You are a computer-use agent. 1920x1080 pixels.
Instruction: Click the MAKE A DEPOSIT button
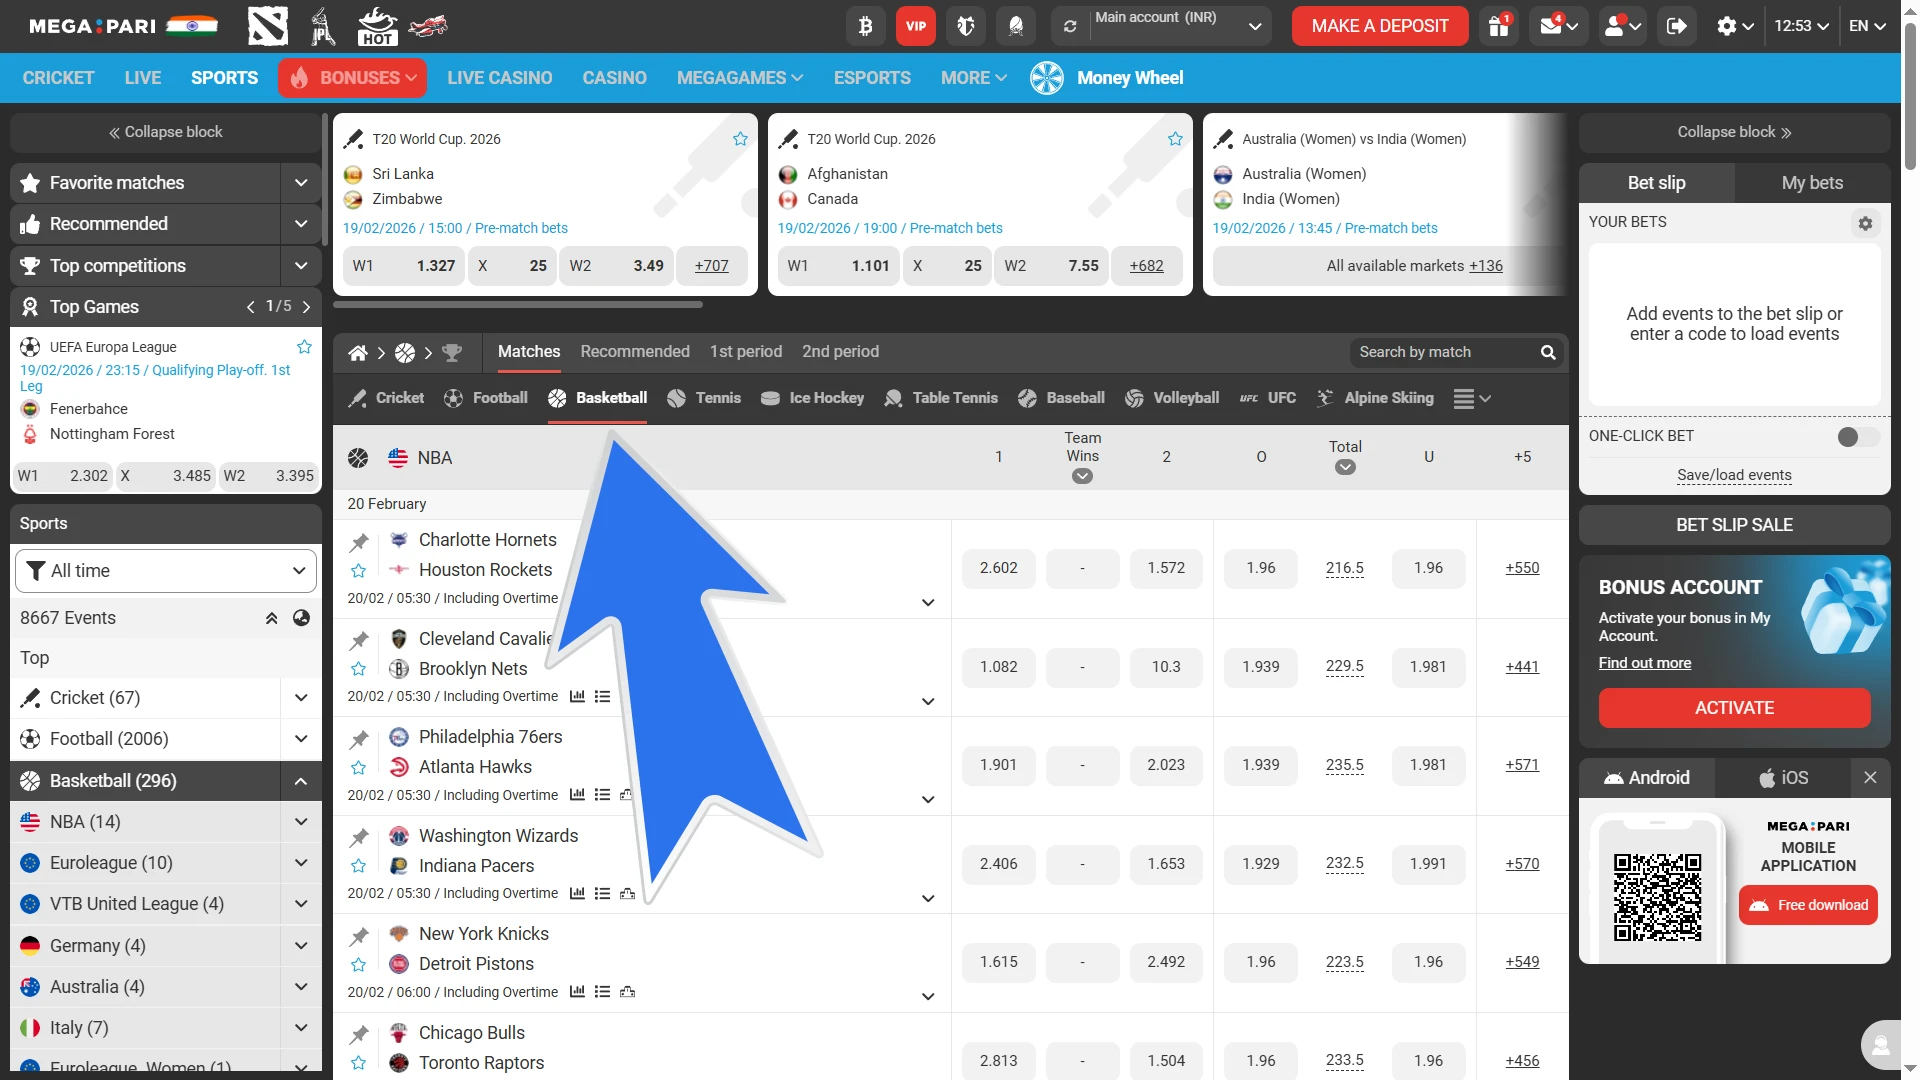1379,26
